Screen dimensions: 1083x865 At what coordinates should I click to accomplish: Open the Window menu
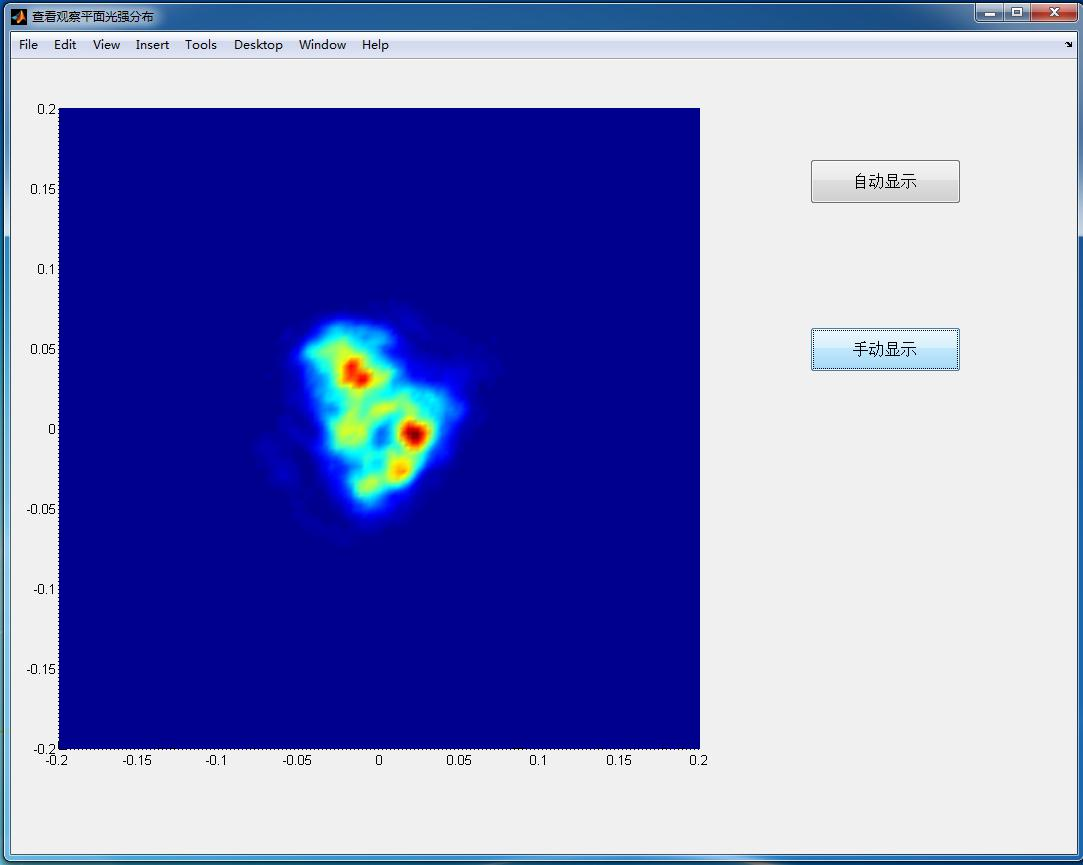tap(323, 45)
